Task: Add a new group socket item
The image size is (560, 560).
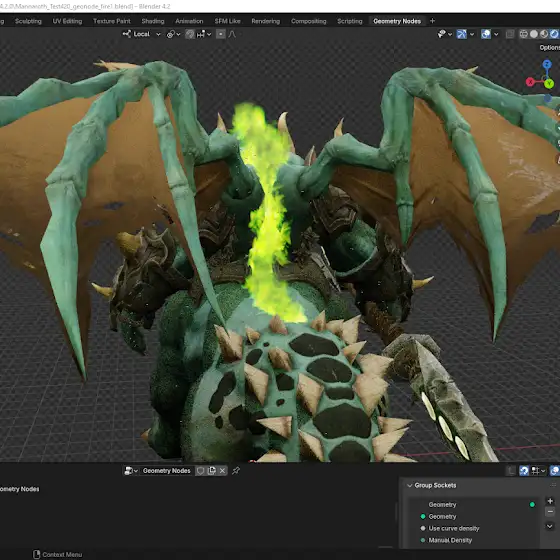Action: (x=550, y=501)
